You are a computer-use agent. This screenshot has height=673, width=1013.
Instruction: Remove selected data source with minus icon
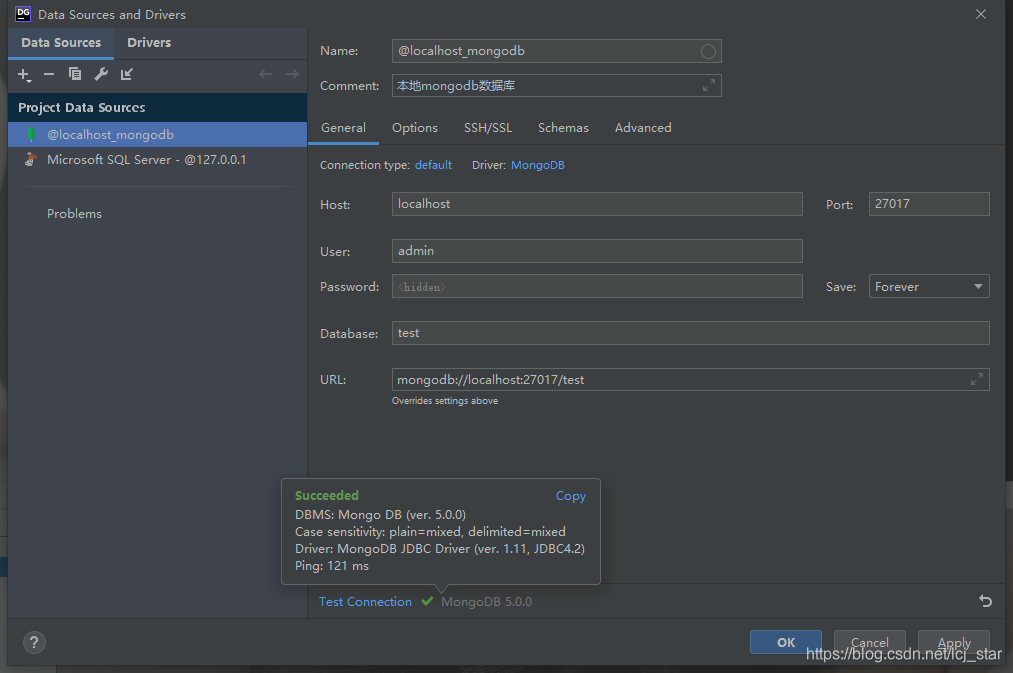[49, 74]
